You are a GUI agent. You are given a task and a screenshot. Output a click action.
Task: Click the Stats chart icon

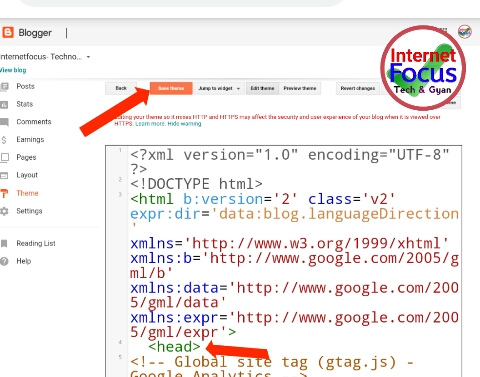[x=4, y=105]
